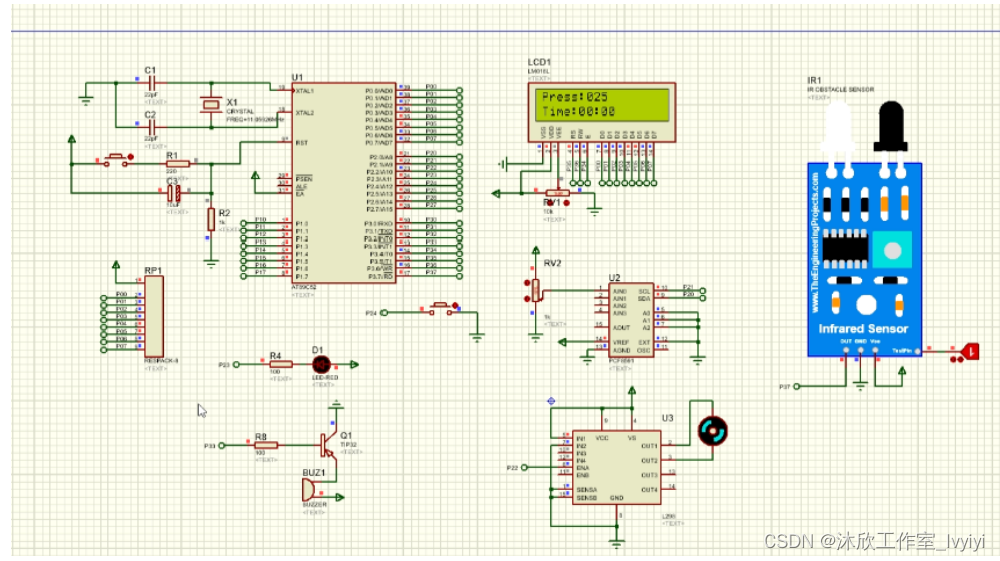Click the push button on P24 line
The height and width of the screenshot is (561, 1000).
point(442,308)
